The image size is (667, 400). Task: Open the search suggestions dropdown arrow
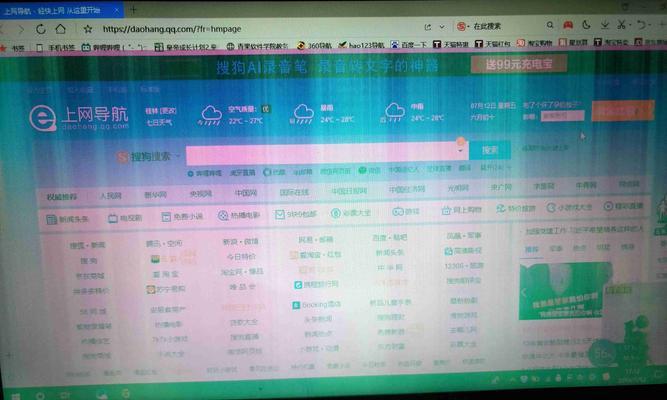click(x=461, y=151)
